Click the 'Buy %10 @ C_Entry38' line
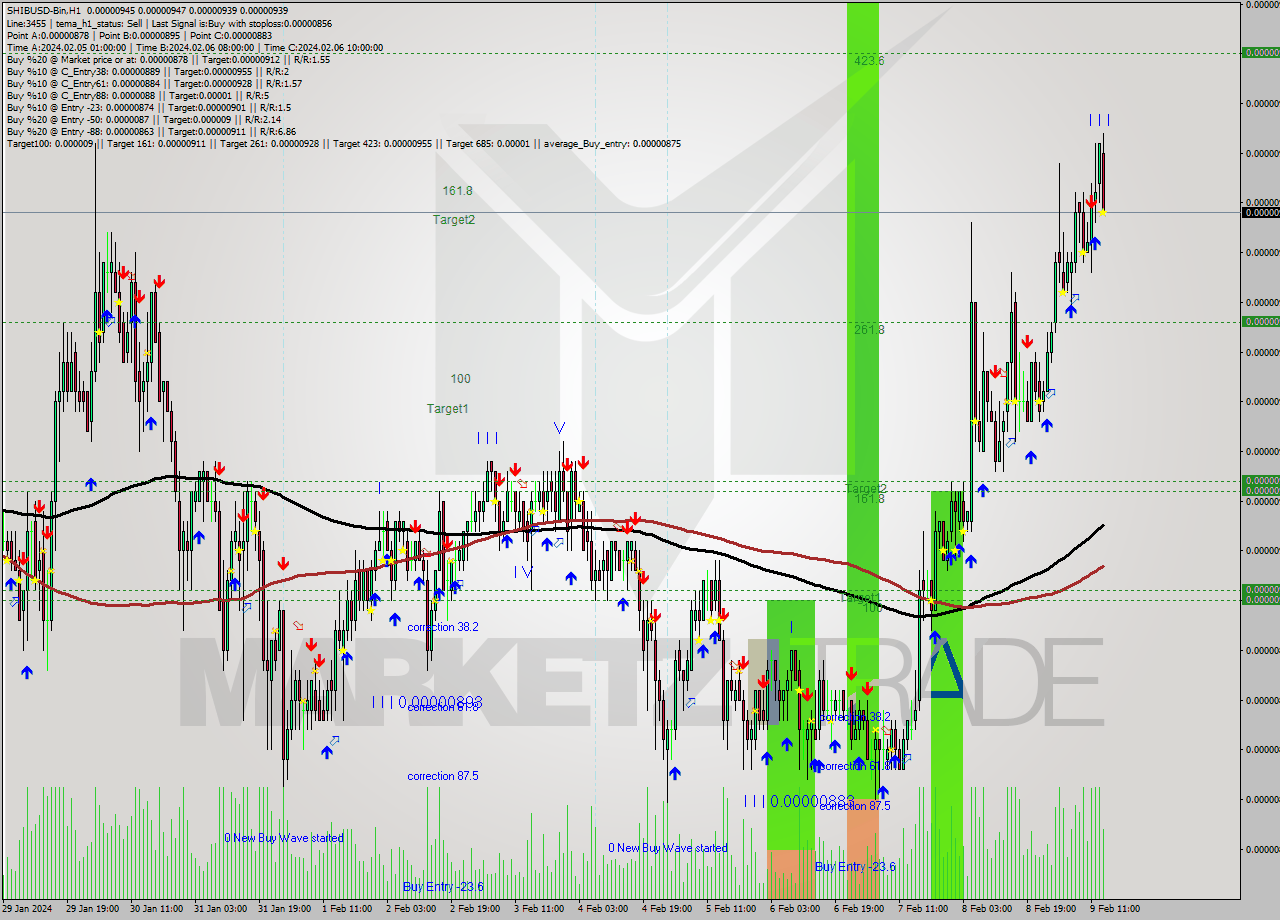 pos(148,71)
